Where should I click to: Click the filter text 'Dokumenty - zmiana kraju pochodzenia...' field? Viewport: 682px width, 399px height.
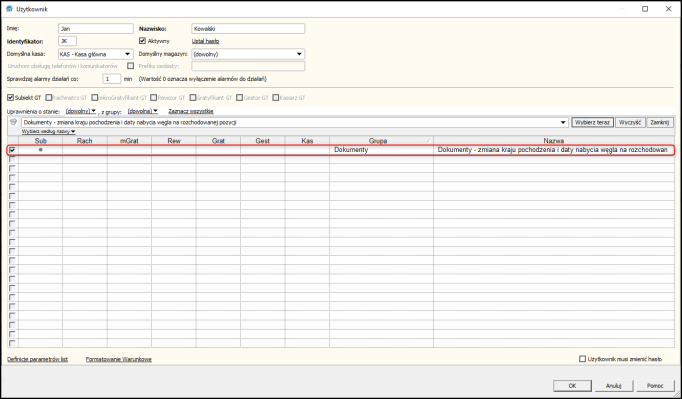(291, 123)
